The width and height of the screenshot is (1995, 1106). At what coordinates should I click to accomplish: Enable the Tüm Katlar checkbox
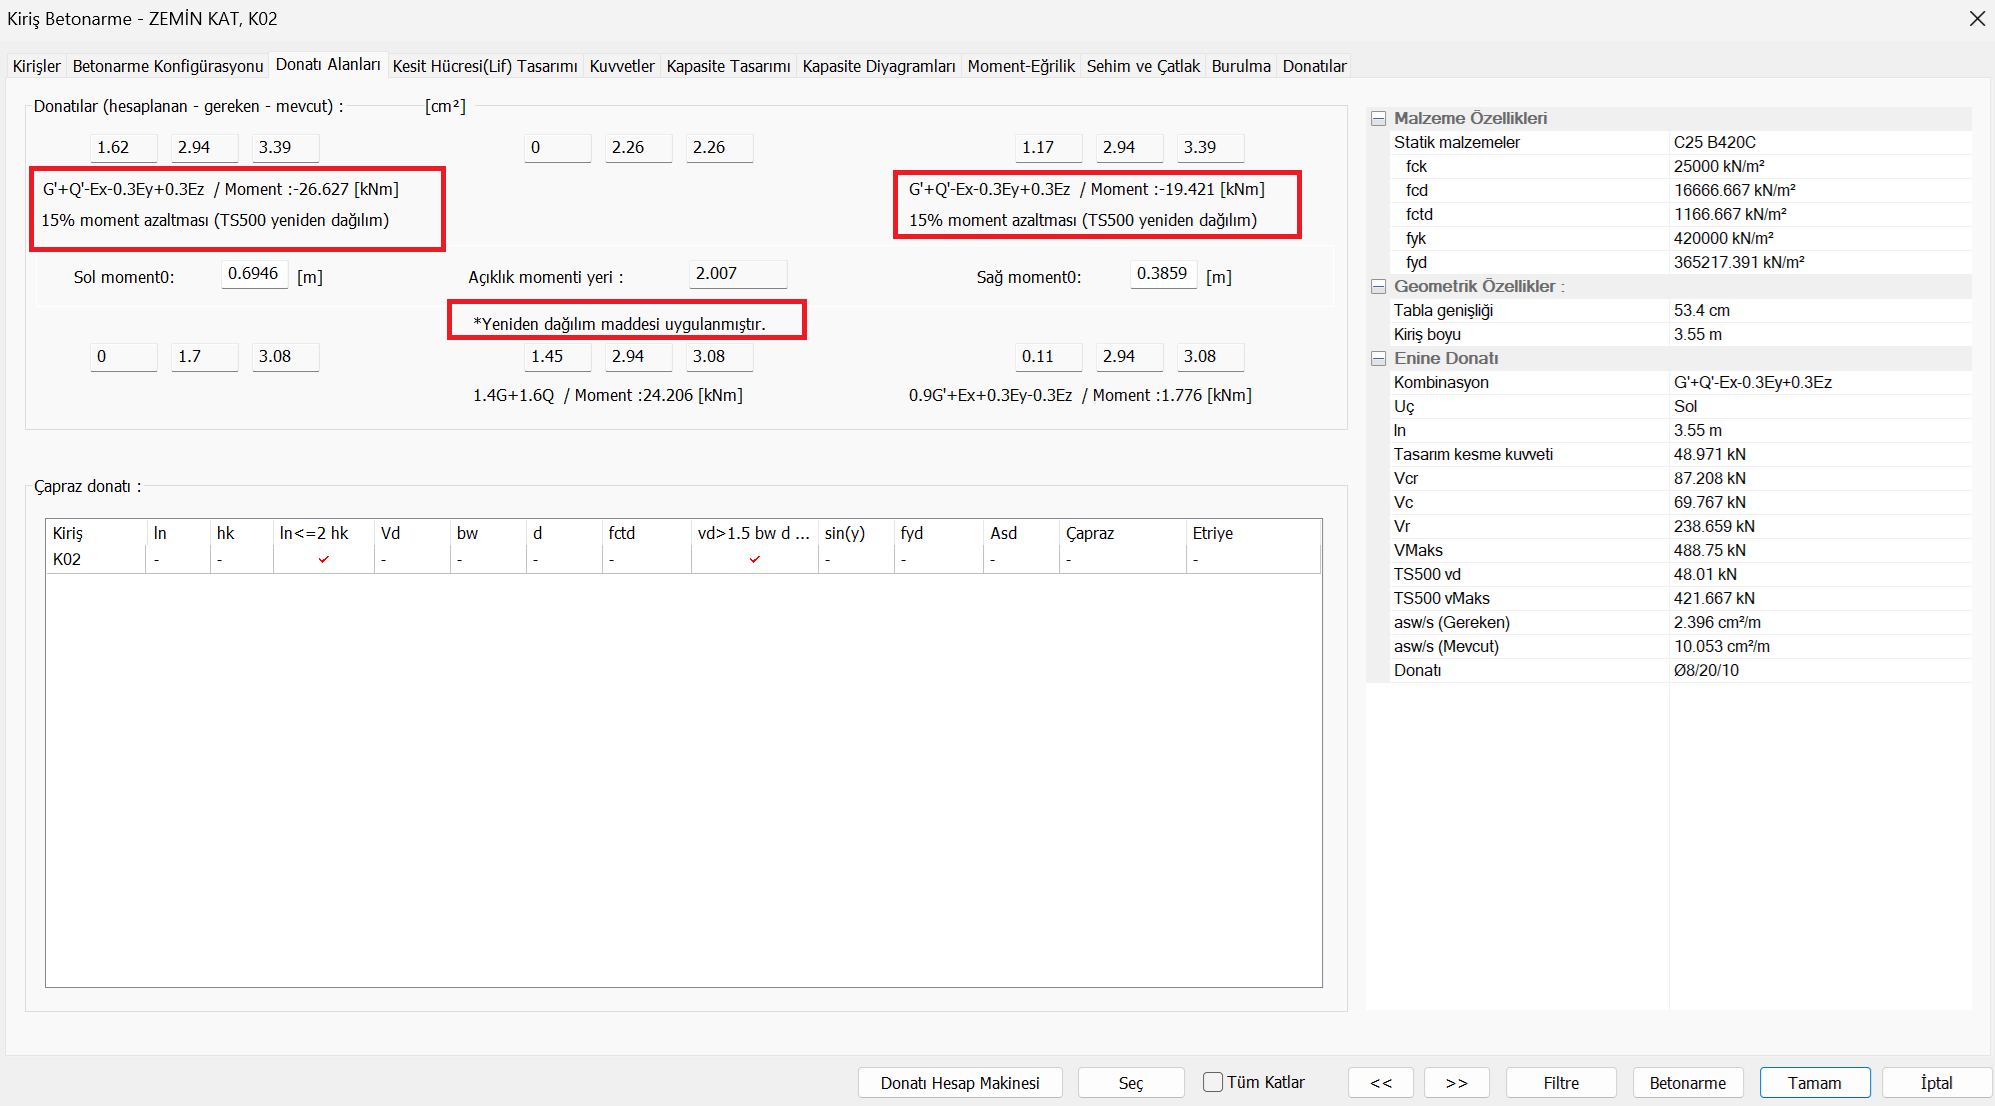tap(1213, 1082)
